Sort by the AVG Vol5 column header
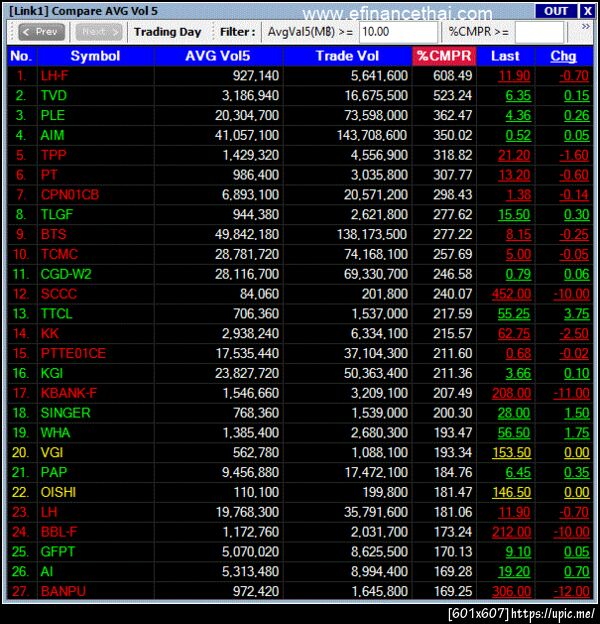This screenshot has width=600, height=624. tap(218, 56)
